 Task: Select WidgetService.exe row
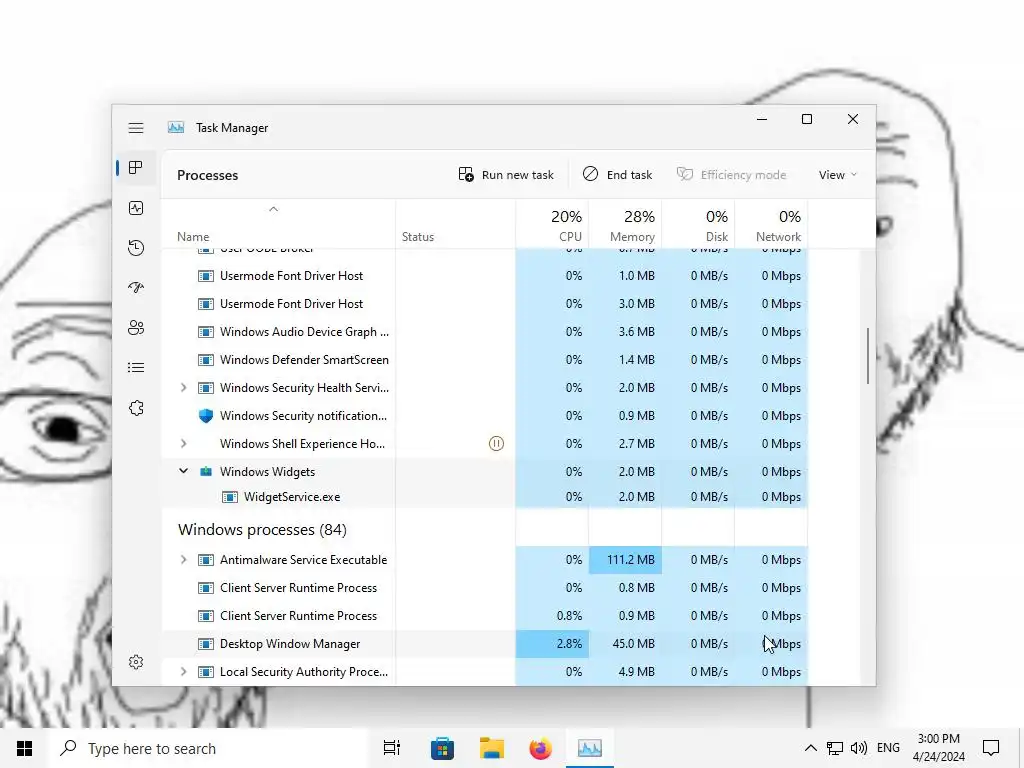pos(485,497)
